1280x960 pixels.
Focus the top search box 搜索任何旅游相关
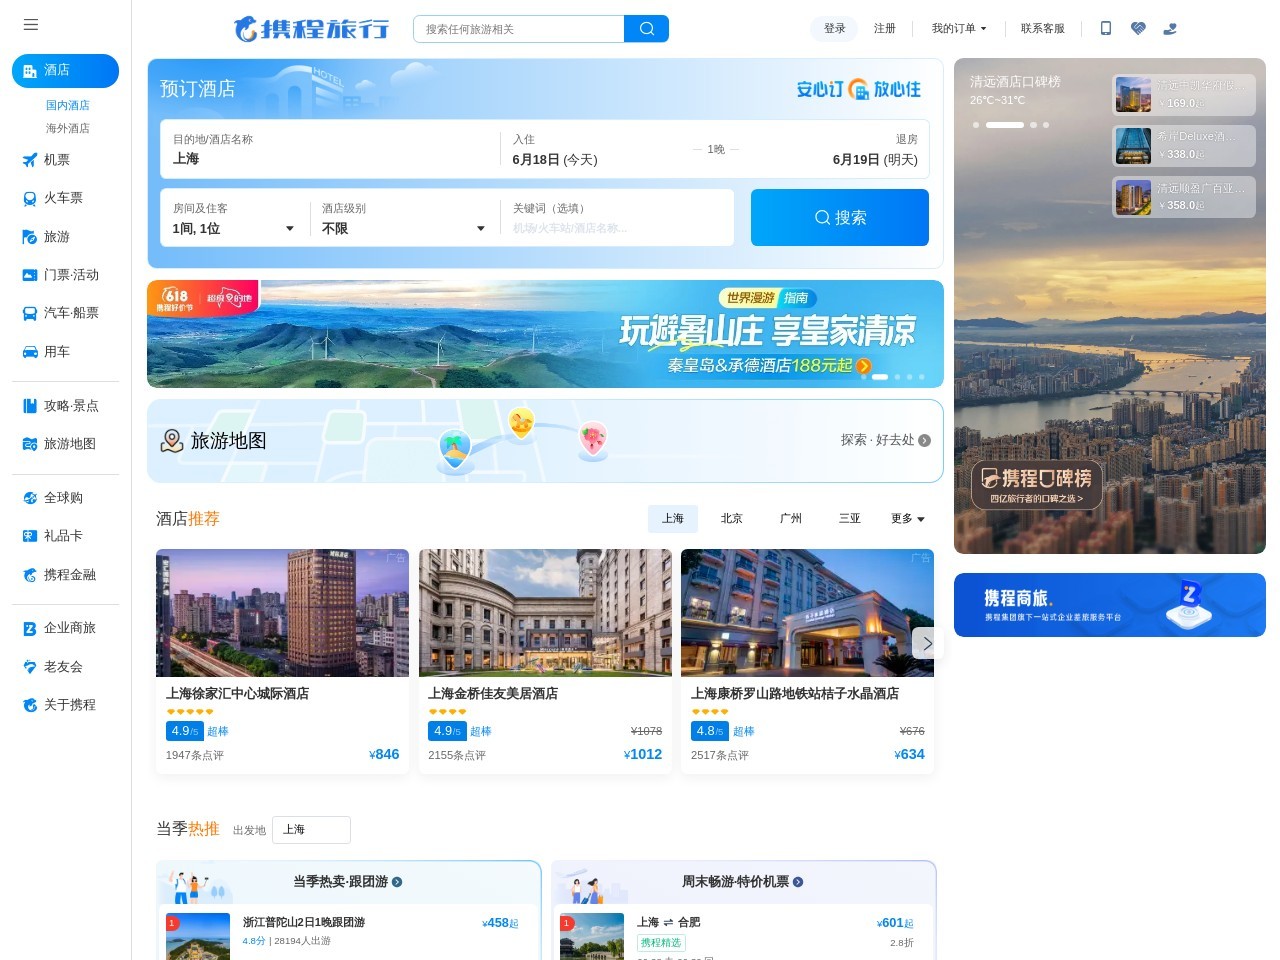tap(519, 29)
